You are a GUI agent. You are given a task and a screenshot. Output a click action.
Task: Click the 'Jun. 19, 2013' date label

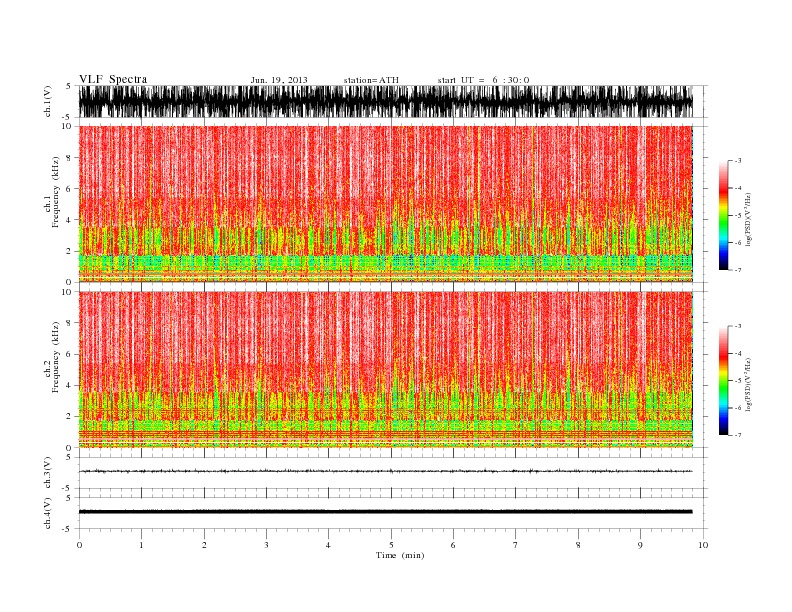pyautogui.click(x=279, y=80)
